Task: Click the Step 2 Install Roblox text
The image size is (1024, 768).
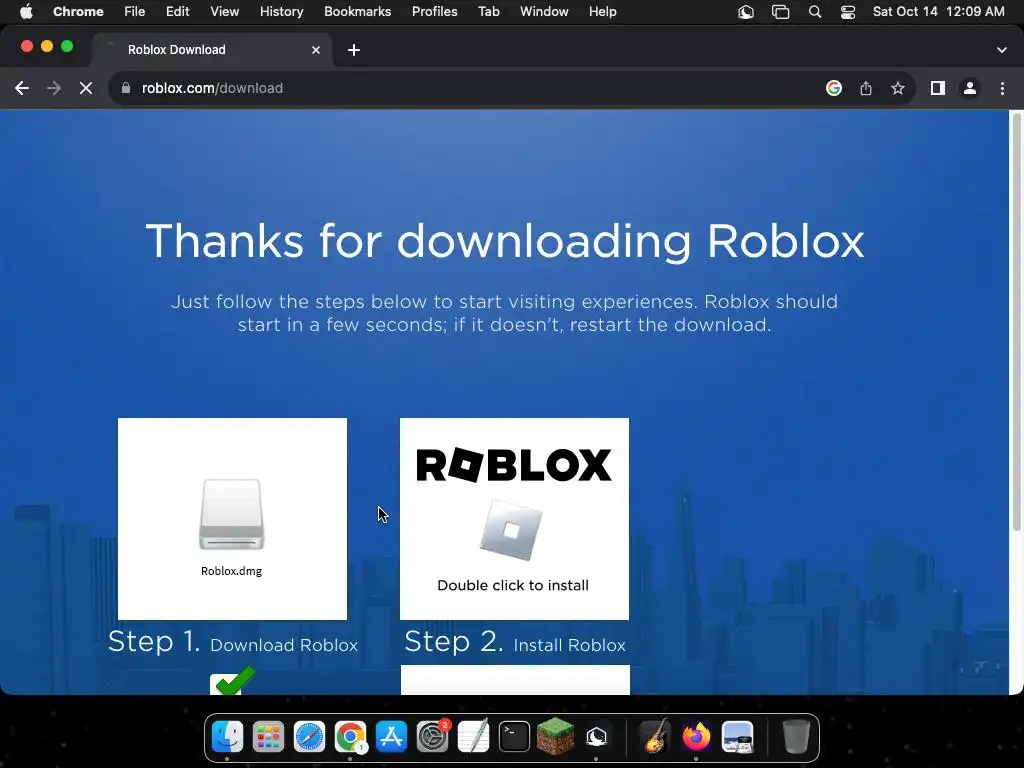Action: coord(515,643)
